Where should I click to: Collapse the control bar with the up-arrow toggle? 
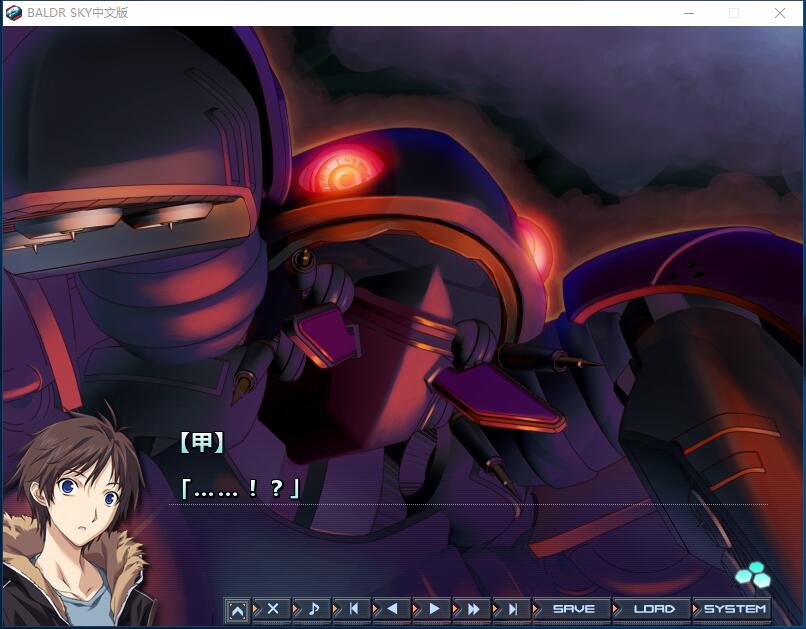tap(238, 608)
